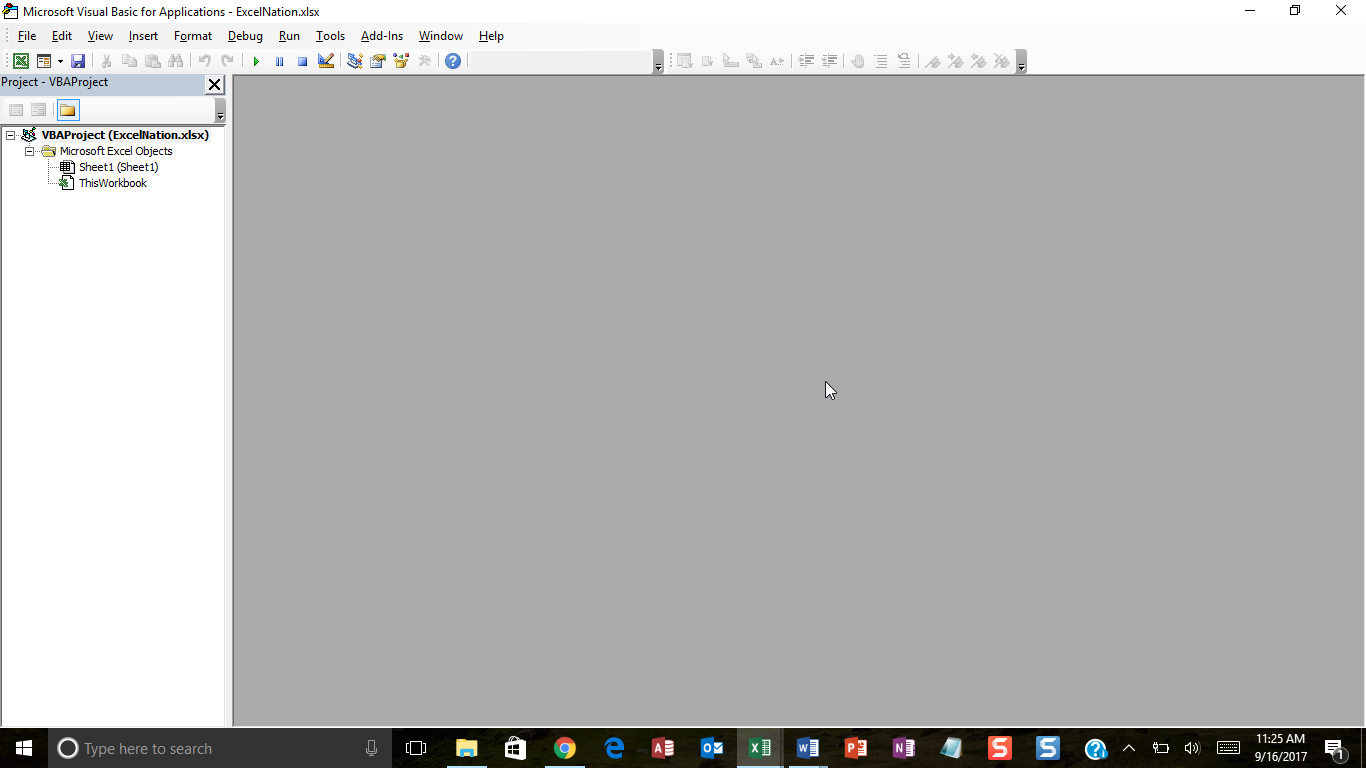The width and height of the screenshot is (1366, 768).
Task: Toggle Design Mode ruler icon
Action: pyautogui.click(x=325, y=61)
